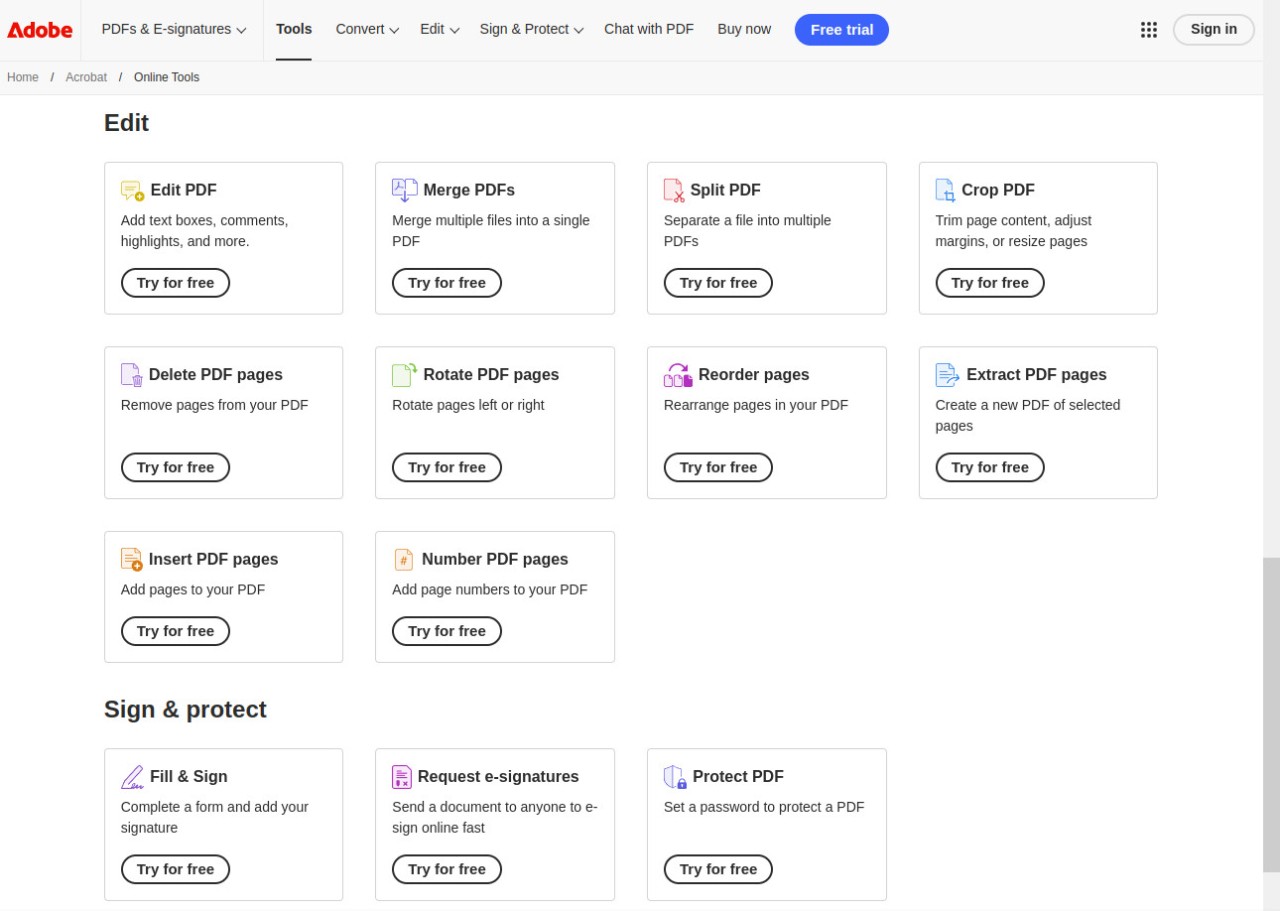The height and width of the screenshot is (911, 1280).
Task: Click the Reorder pages icon
Action: click(x=677, y=375)
